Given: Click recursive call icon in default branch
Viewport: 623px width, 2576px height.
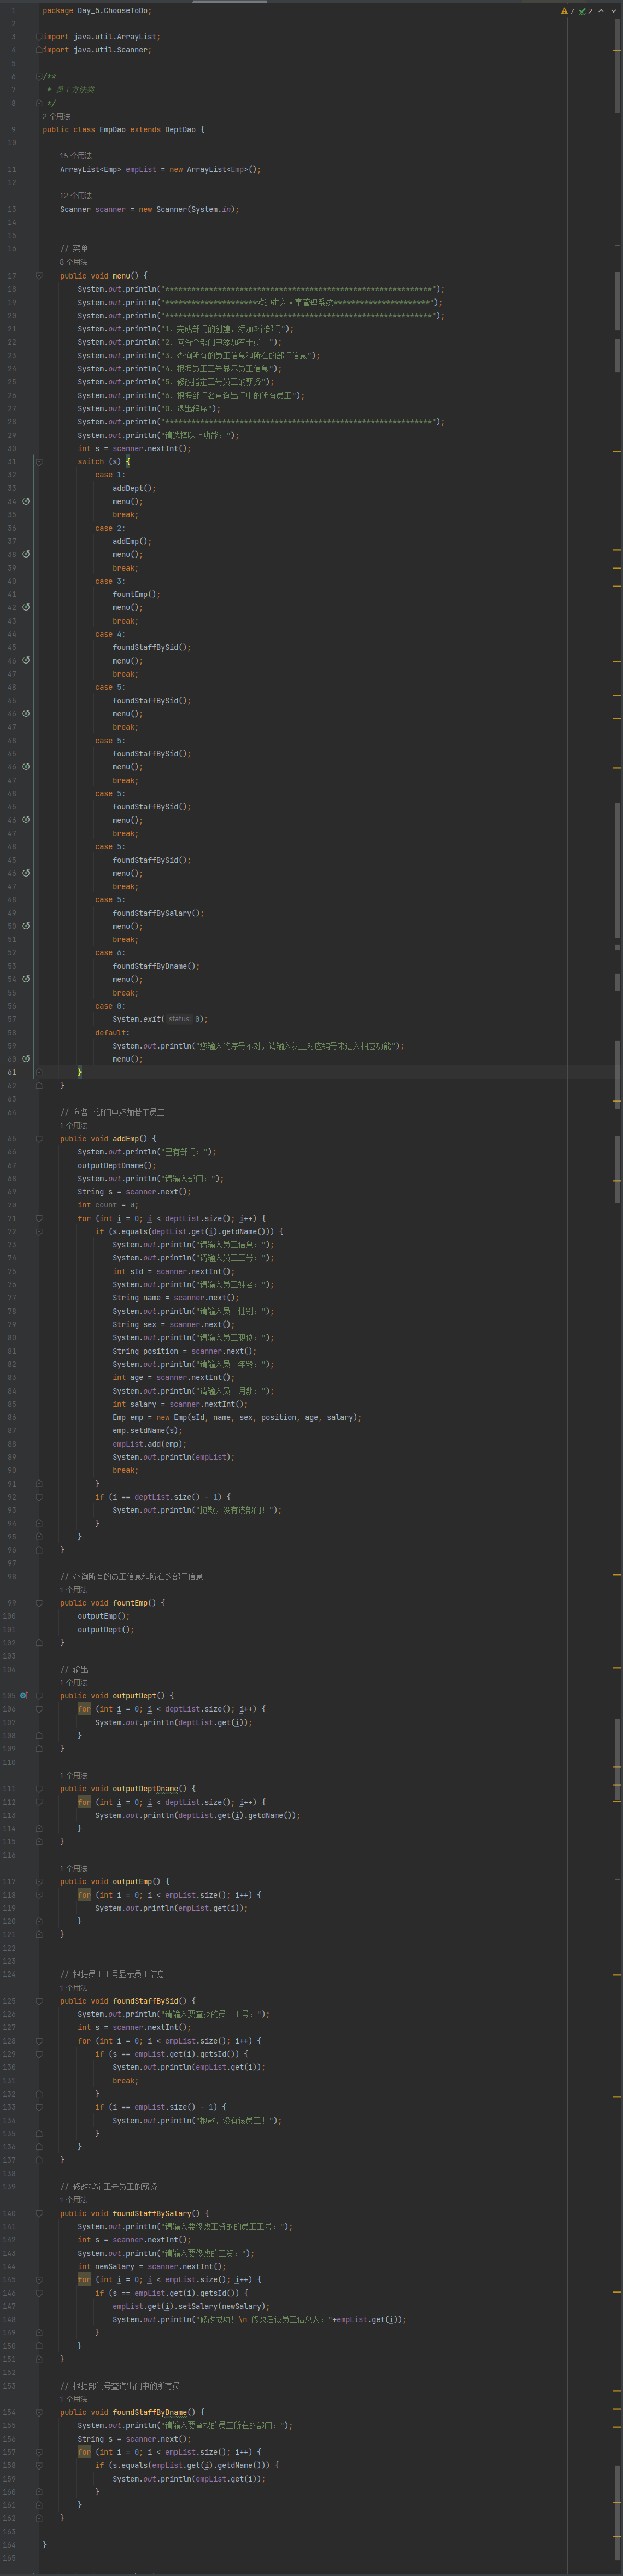Looking at the screenshot, I should [26, 1058].
